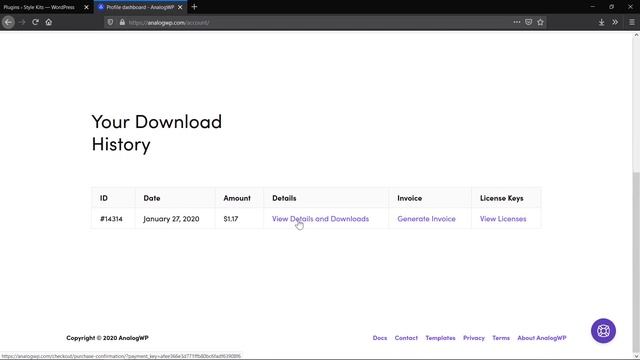The image size is (640, 360).
Task: Click the padlock site security icon
Action: pyautogui.click(x=122, y=22)
